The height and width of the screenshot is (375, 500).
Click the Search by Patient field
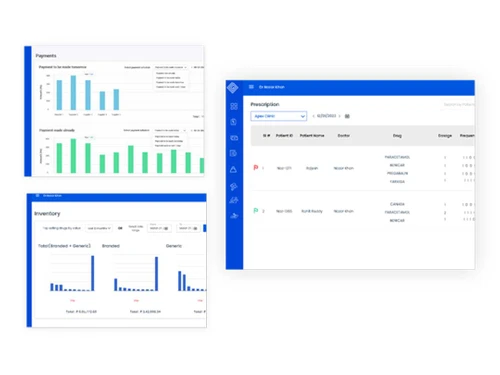point(459,104)
